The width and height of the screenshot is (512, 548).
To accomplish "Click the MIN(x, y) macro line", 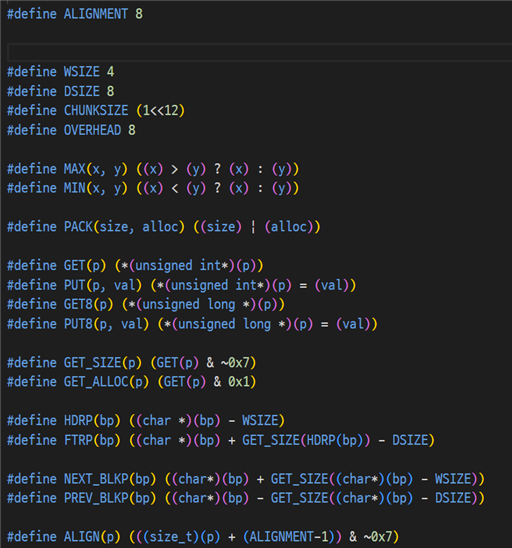I will click(153, 188).
